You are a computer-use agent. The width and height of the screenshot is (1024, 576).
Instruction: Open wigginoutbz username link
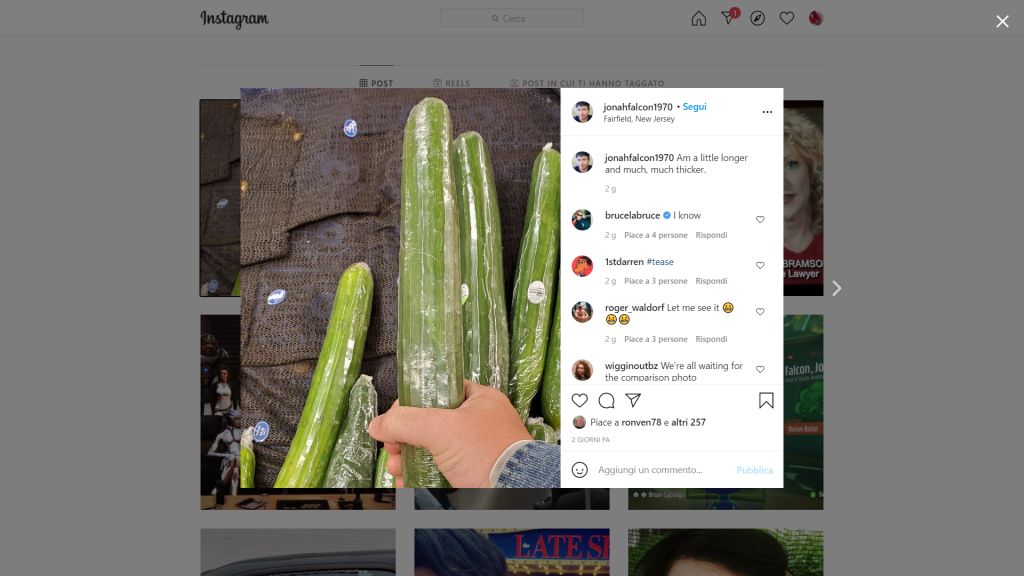[x=631, y=366]
